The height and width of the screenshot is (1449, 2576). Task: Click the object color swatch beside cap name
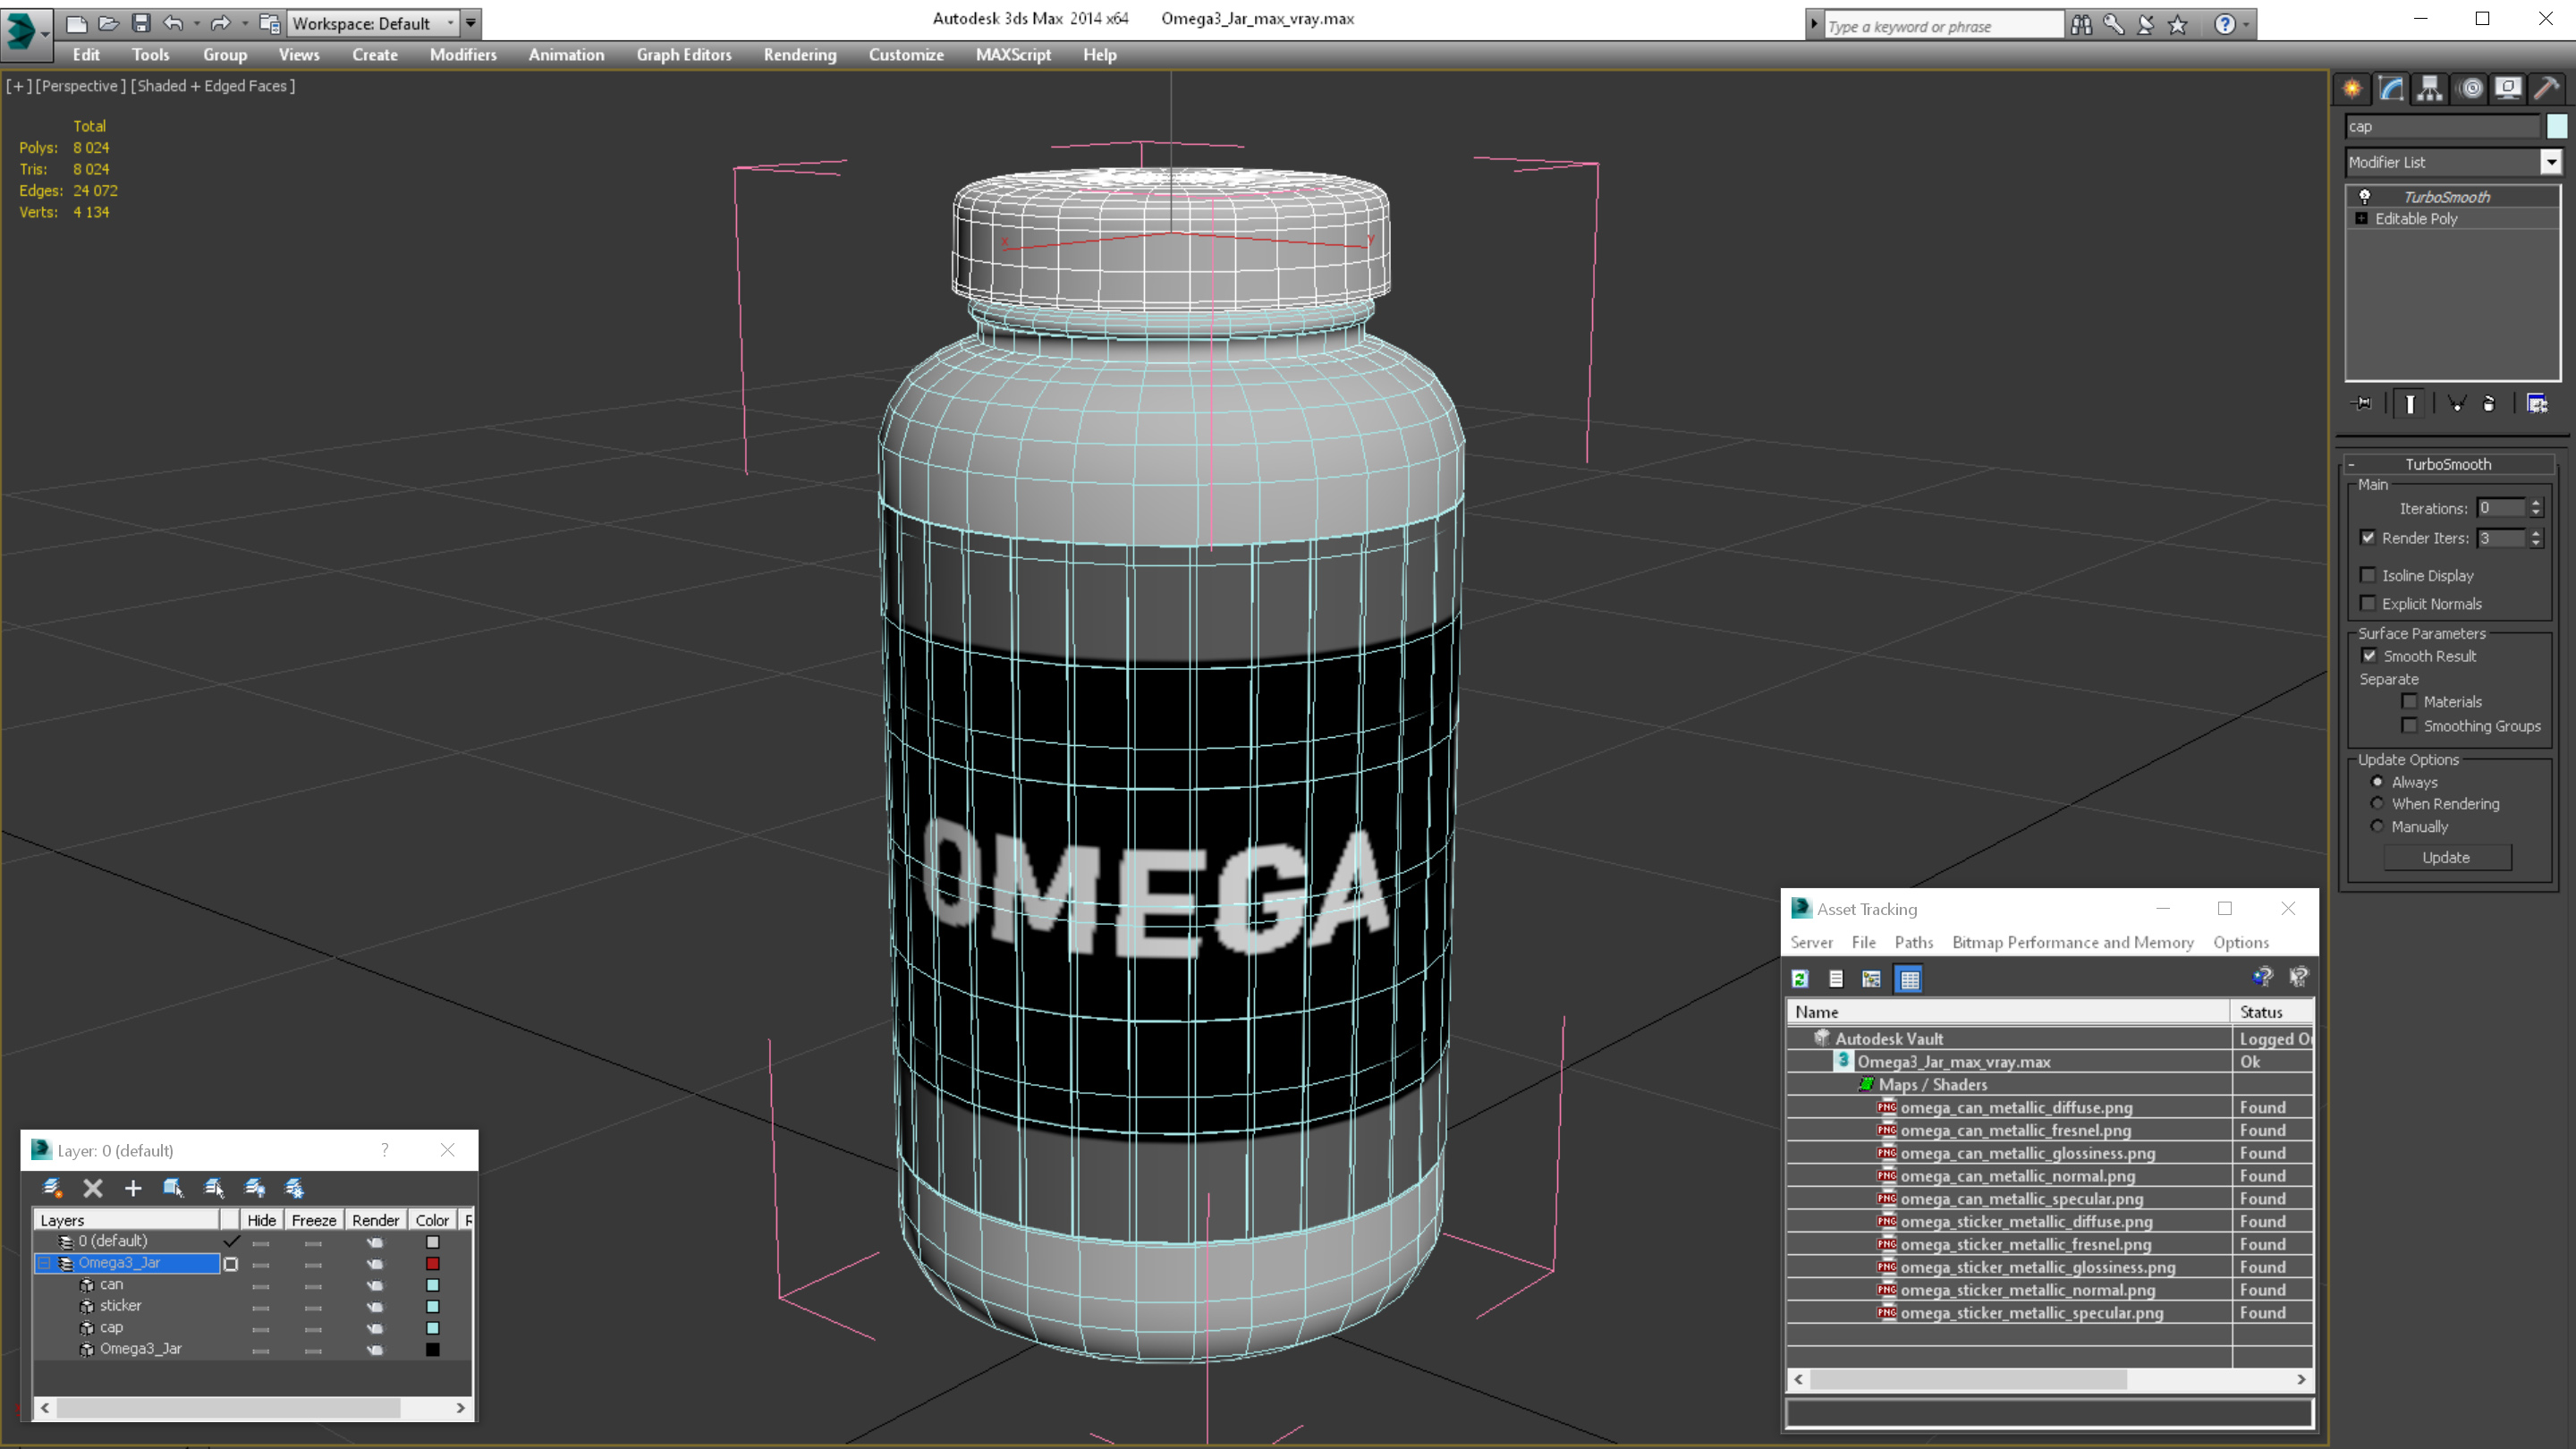point(2556,126)
